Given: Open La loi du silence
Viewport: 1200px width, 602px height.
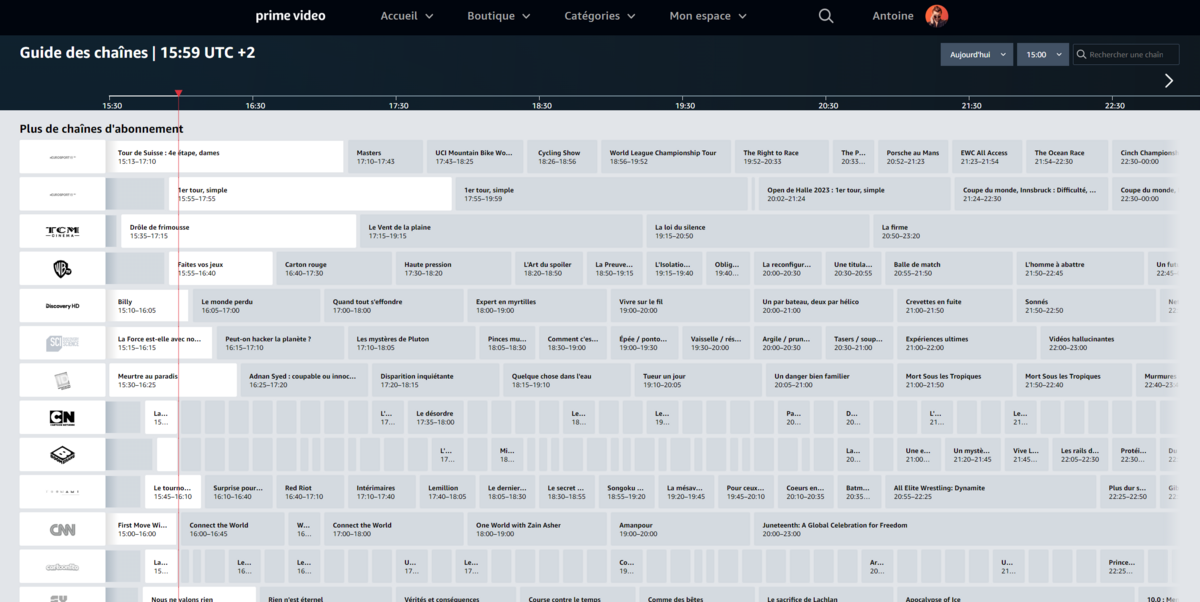Looking at the screenshot, I should coord(759,231).
